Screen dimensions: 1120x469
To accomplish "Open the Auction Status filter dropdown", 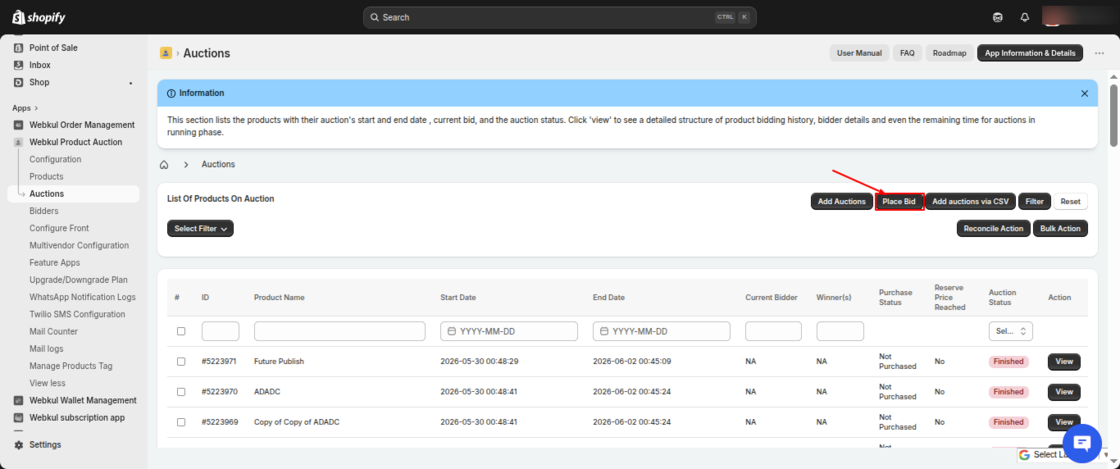I will (x=1011, y=331).
